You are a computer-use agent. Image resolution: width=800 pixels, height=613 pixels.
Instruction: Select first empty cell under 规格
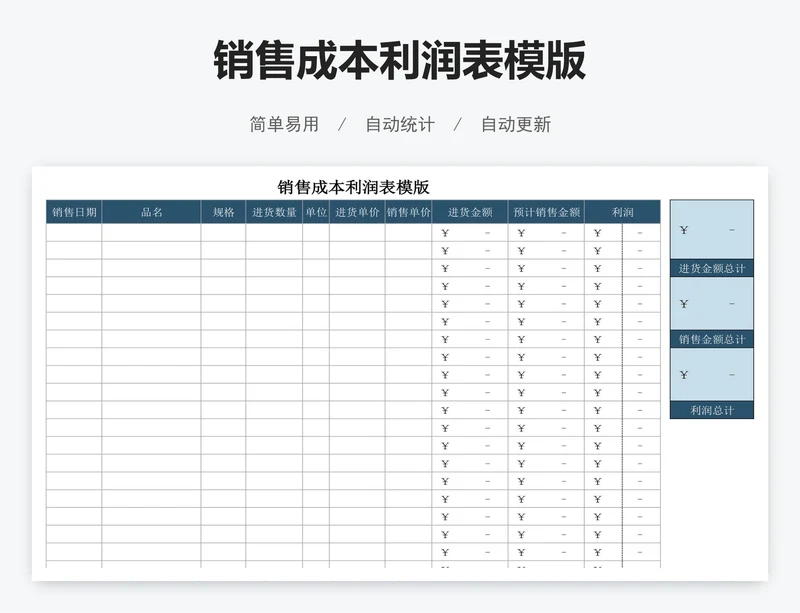coord(223,233)
